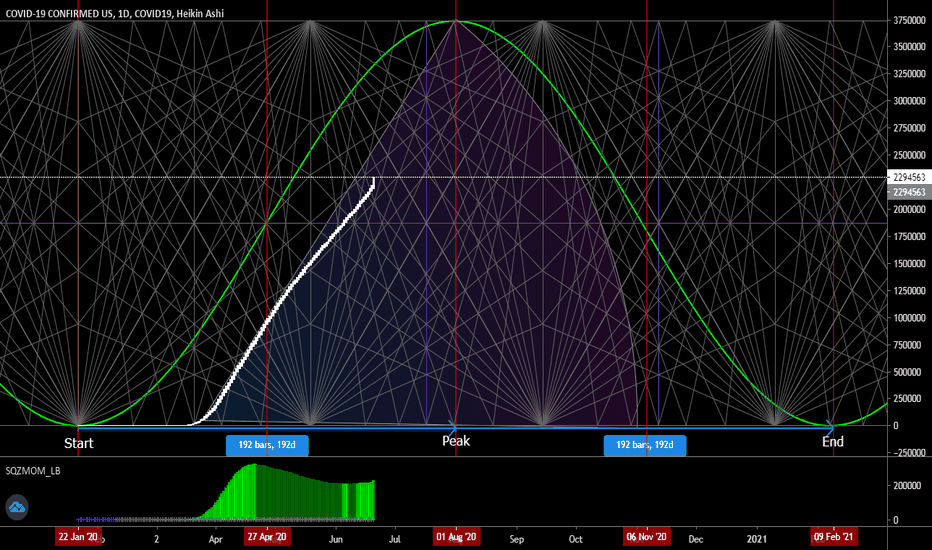Select the left 192 bars, 192d date range label
Screen dimensions: 932x550
[267, 445]
